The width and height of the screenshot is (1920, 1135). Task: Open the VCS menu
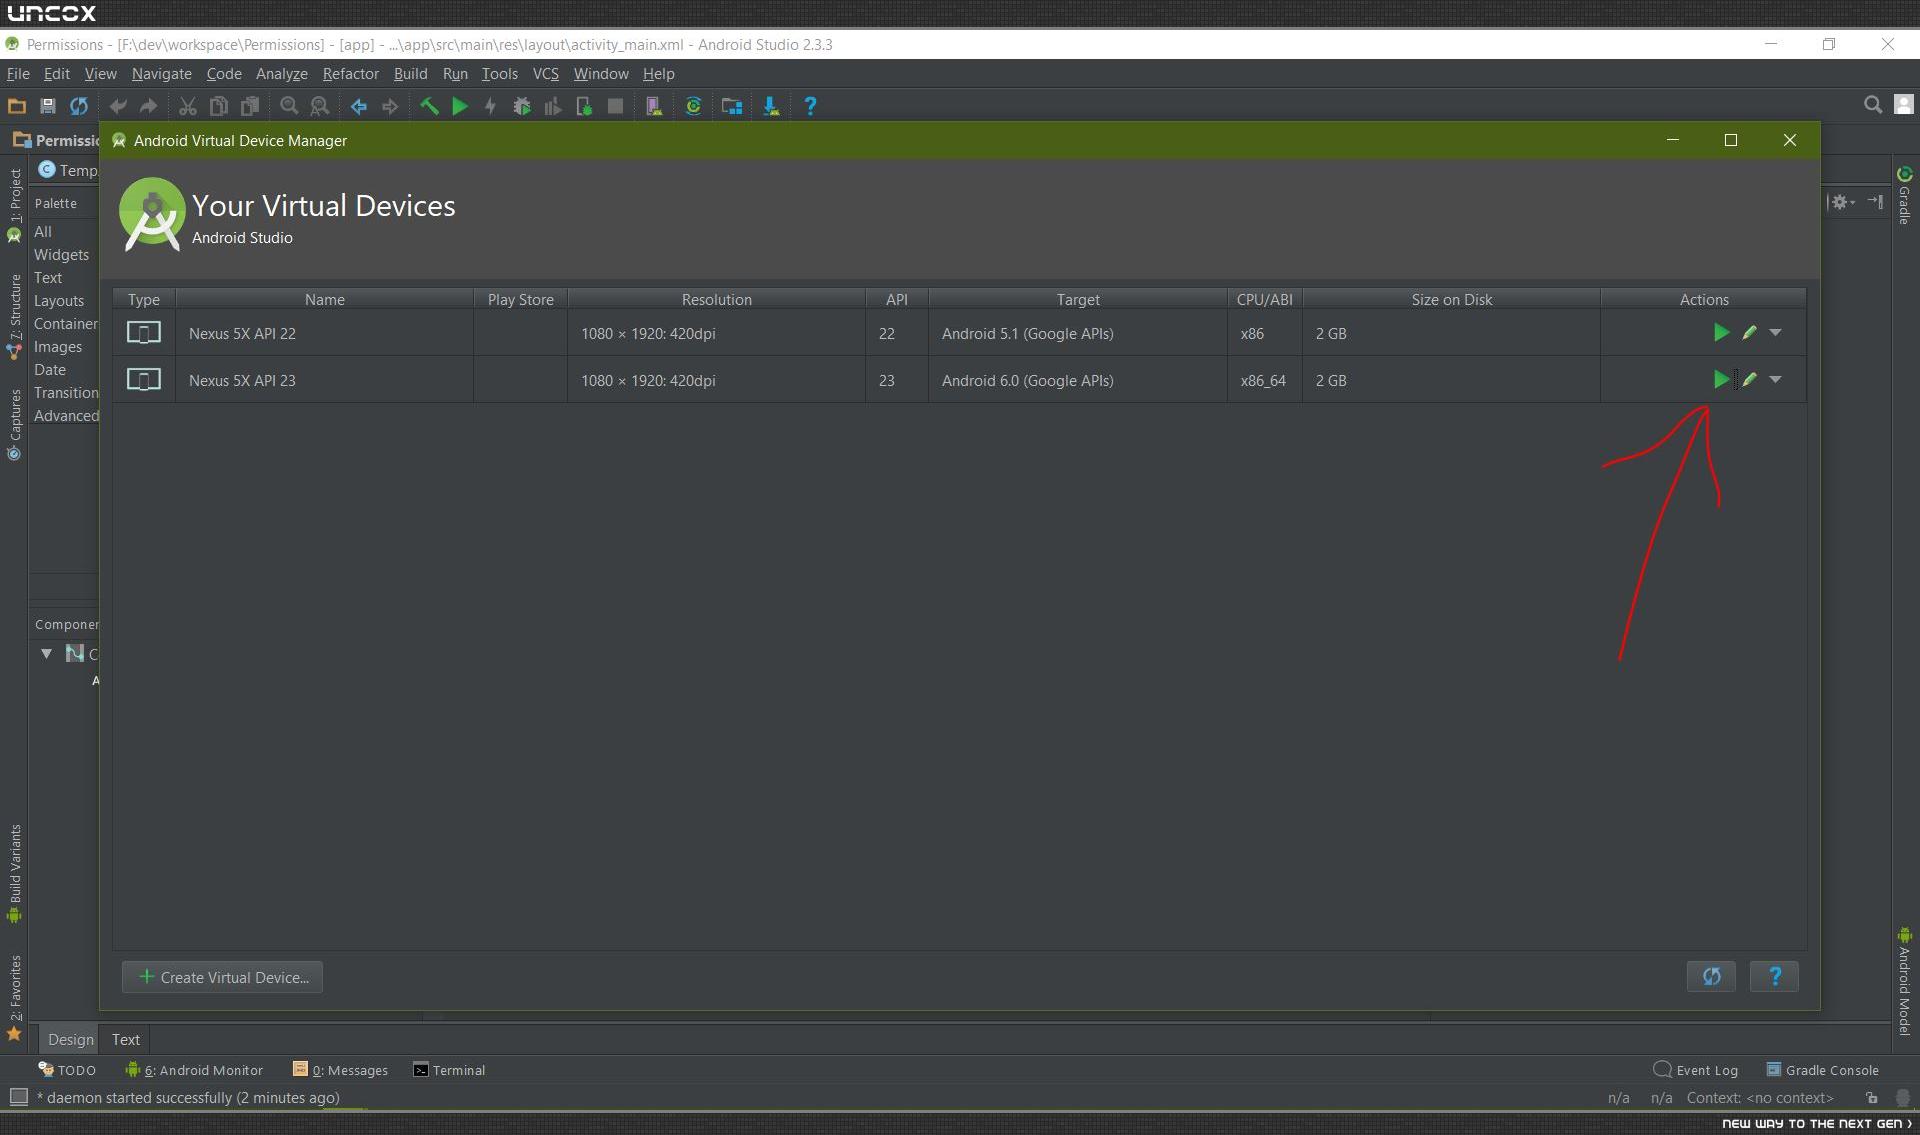545,74
